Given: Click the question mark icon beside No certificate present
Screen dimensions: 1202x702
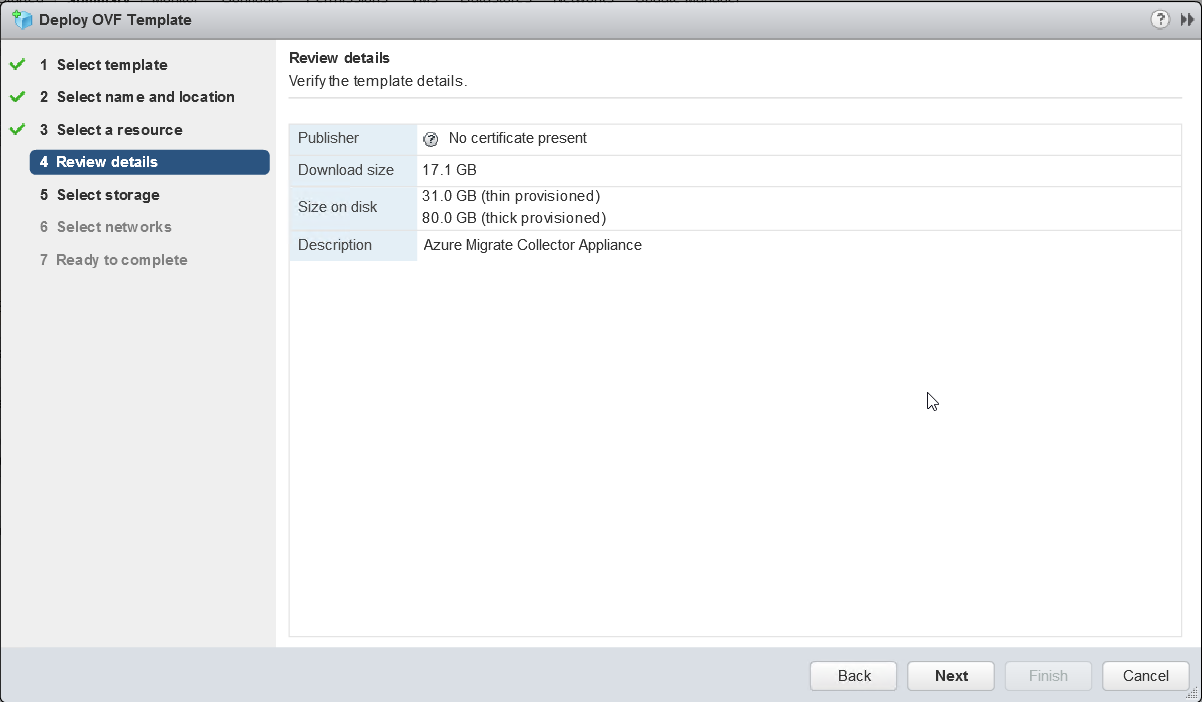Looking at the screenshot, I should tap(431, 139).
